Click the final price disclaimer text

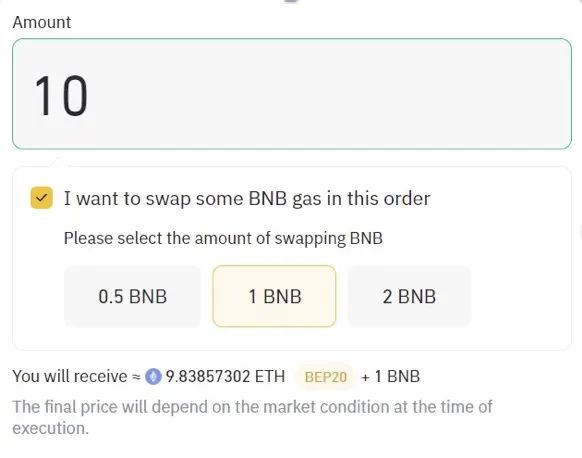[252, 418]
